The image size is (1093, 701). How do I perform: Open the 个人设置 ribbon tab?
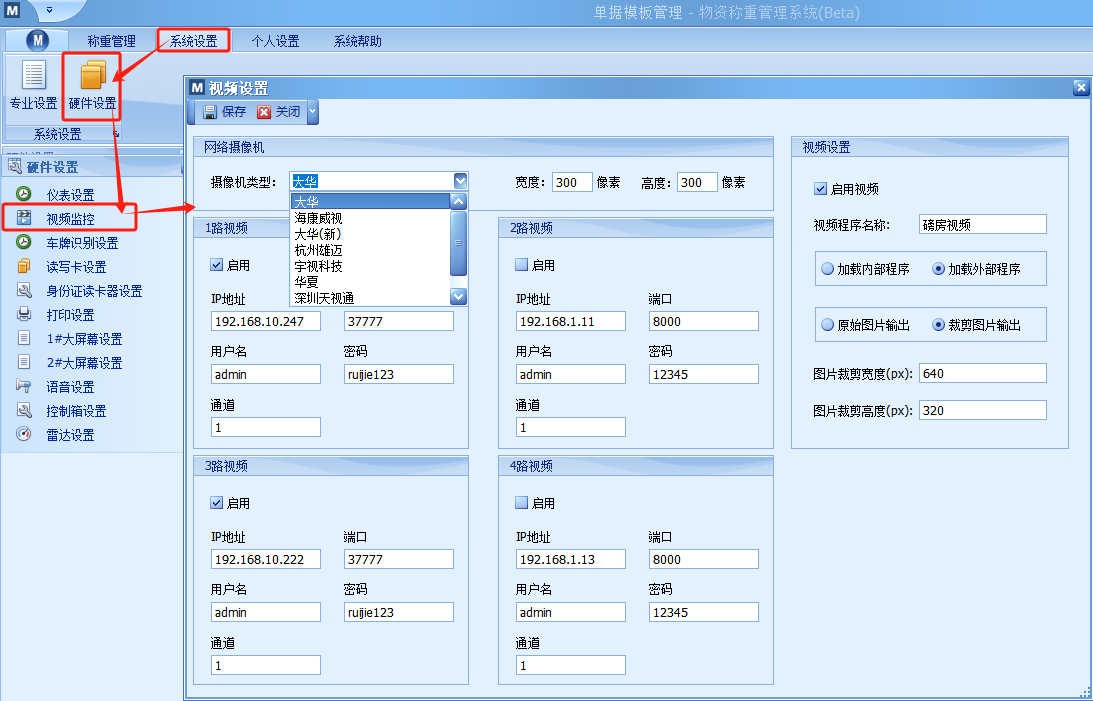coord(275,41)
